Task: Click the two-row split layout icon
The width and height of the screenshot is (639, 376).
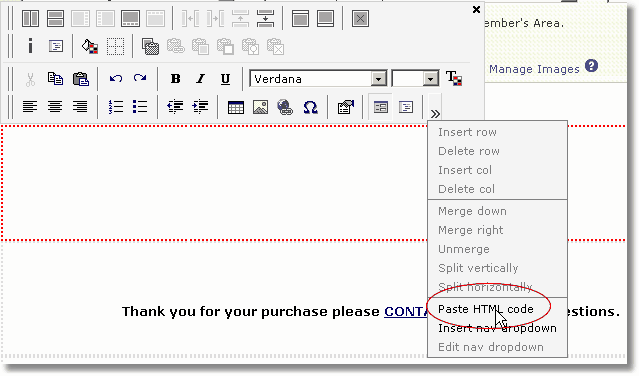Action: click(x=55, y=19)
